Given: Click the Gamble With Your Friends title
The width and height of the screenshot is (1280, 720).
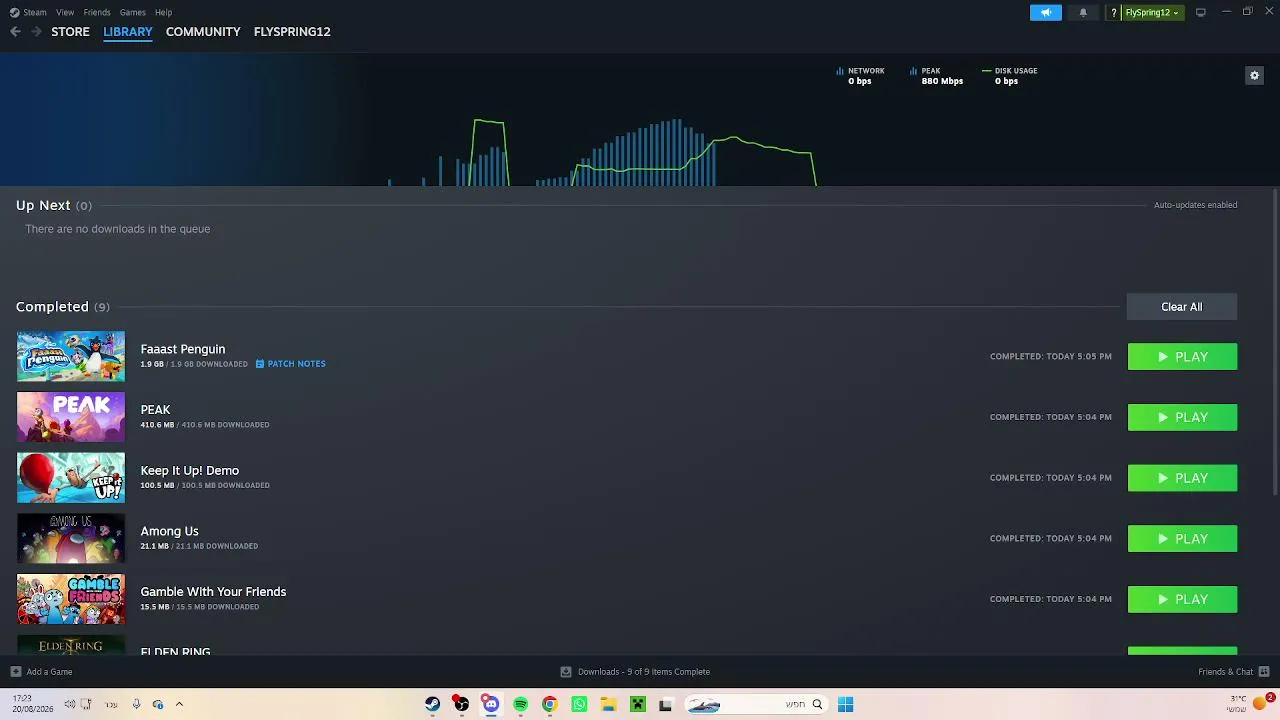Looking at the screenshot, I should click(214, 592).
